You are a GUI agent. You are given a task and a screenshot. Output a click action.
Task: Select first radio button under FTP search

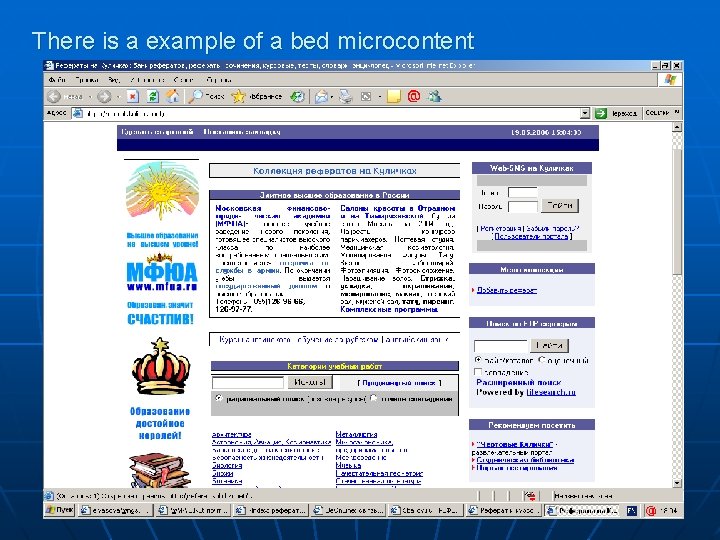coord(478,360)
